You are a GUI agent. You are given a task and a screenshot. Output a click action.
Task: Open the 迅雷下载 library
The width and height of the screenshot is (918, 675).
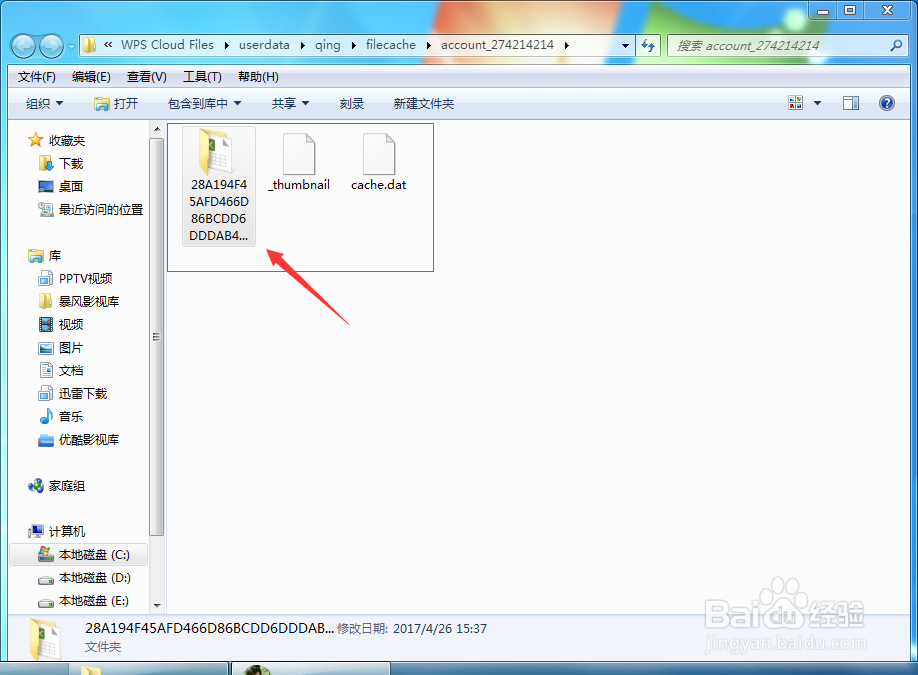(x=73, y=393)
